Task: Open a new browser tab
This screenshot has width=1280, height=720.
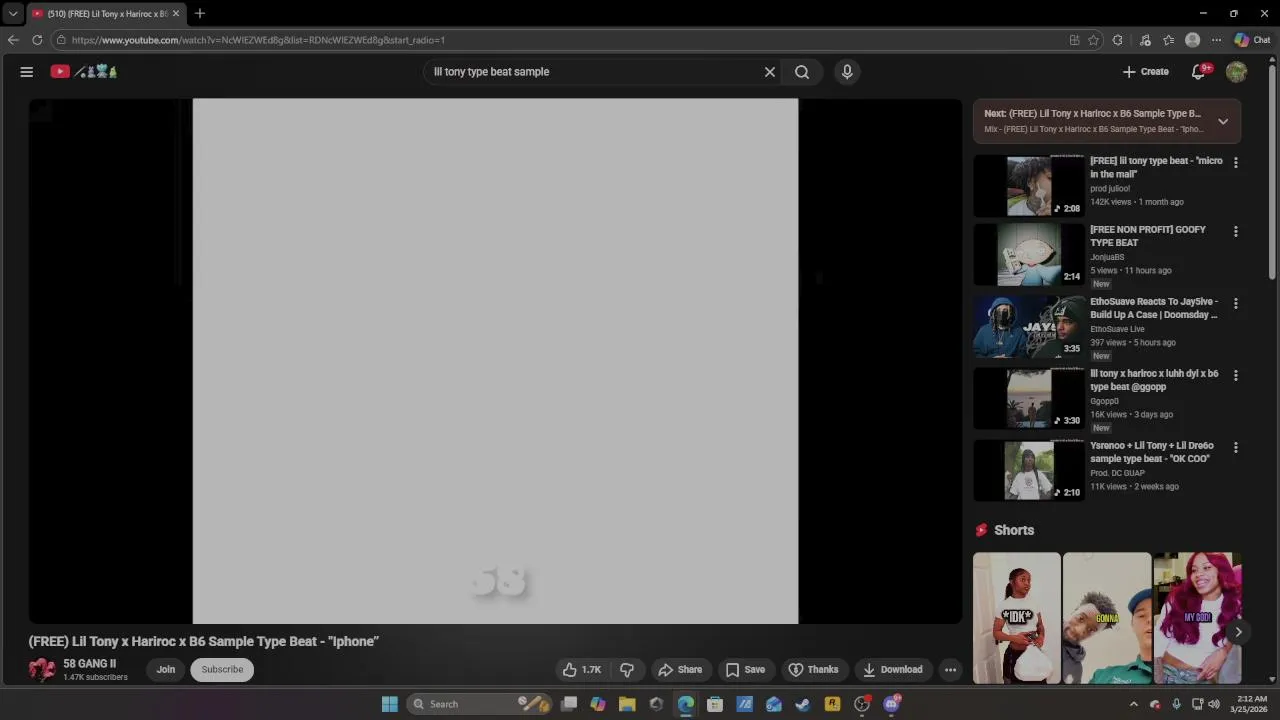Action: [200, 13]
